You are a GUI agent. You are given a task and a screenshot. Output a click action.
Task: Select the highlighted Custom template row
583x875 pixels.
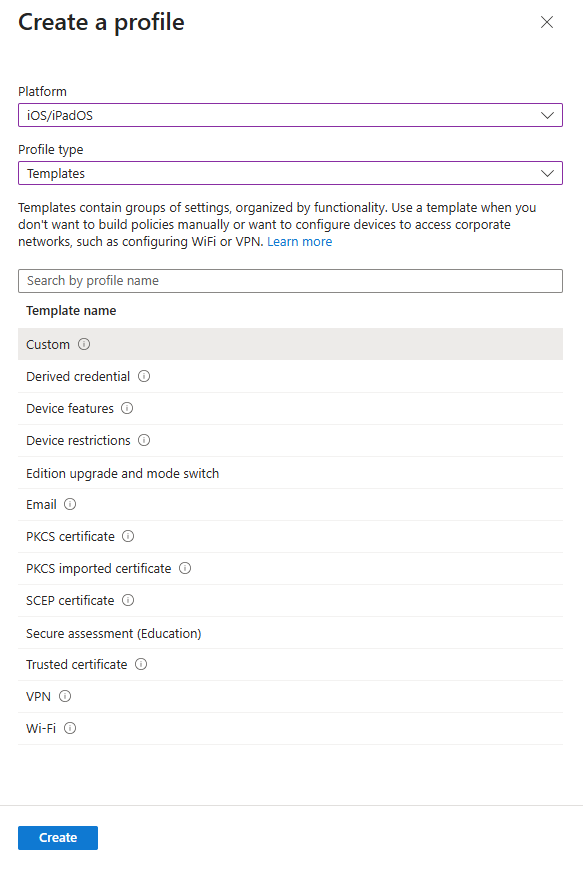pyautogui.click(x=46, y=344)
